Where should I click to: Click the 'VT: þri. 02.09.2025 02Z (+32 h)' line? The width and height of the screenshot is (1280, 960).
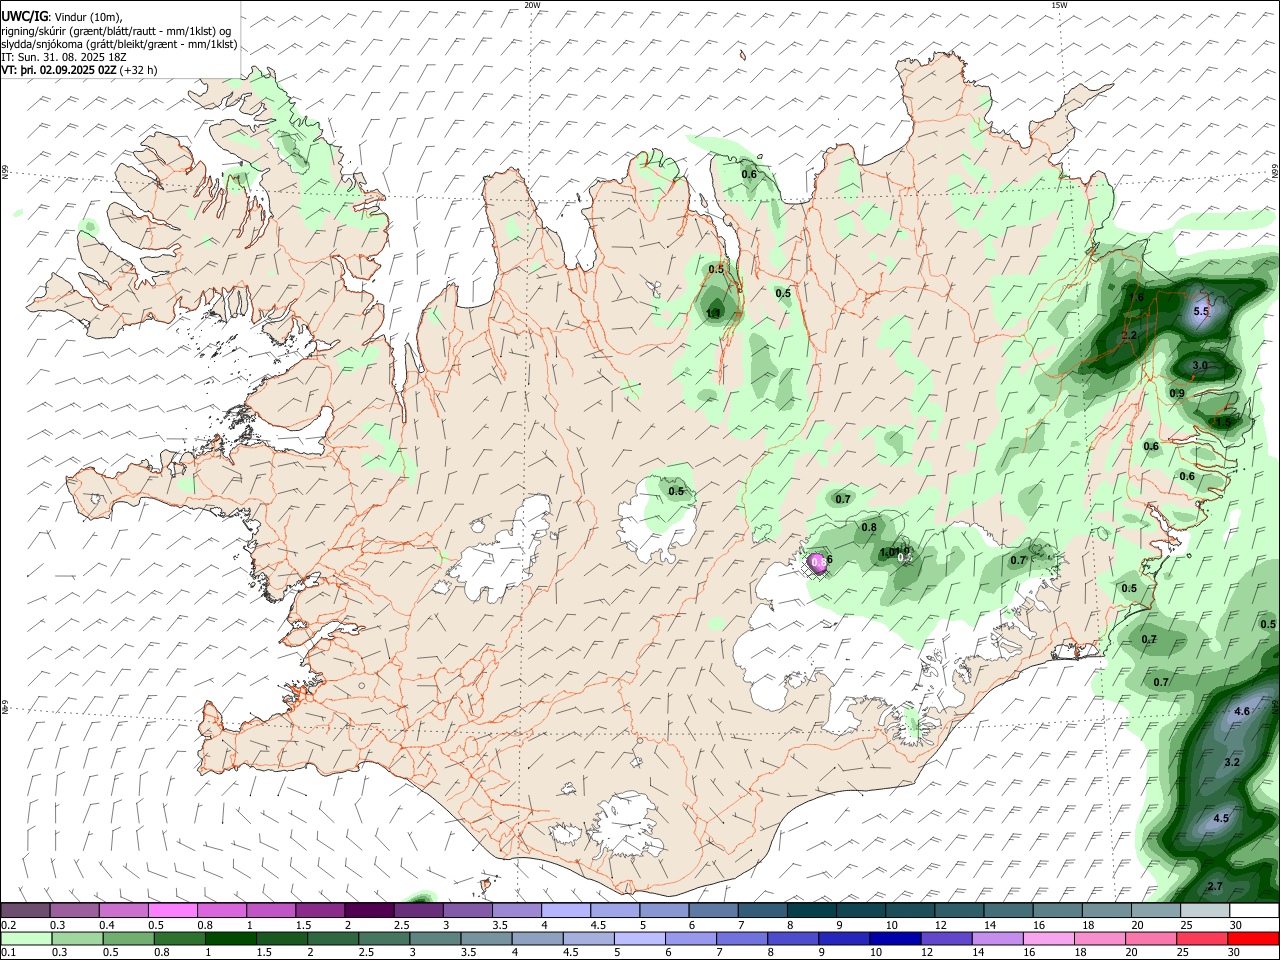(x=79, y=70)
